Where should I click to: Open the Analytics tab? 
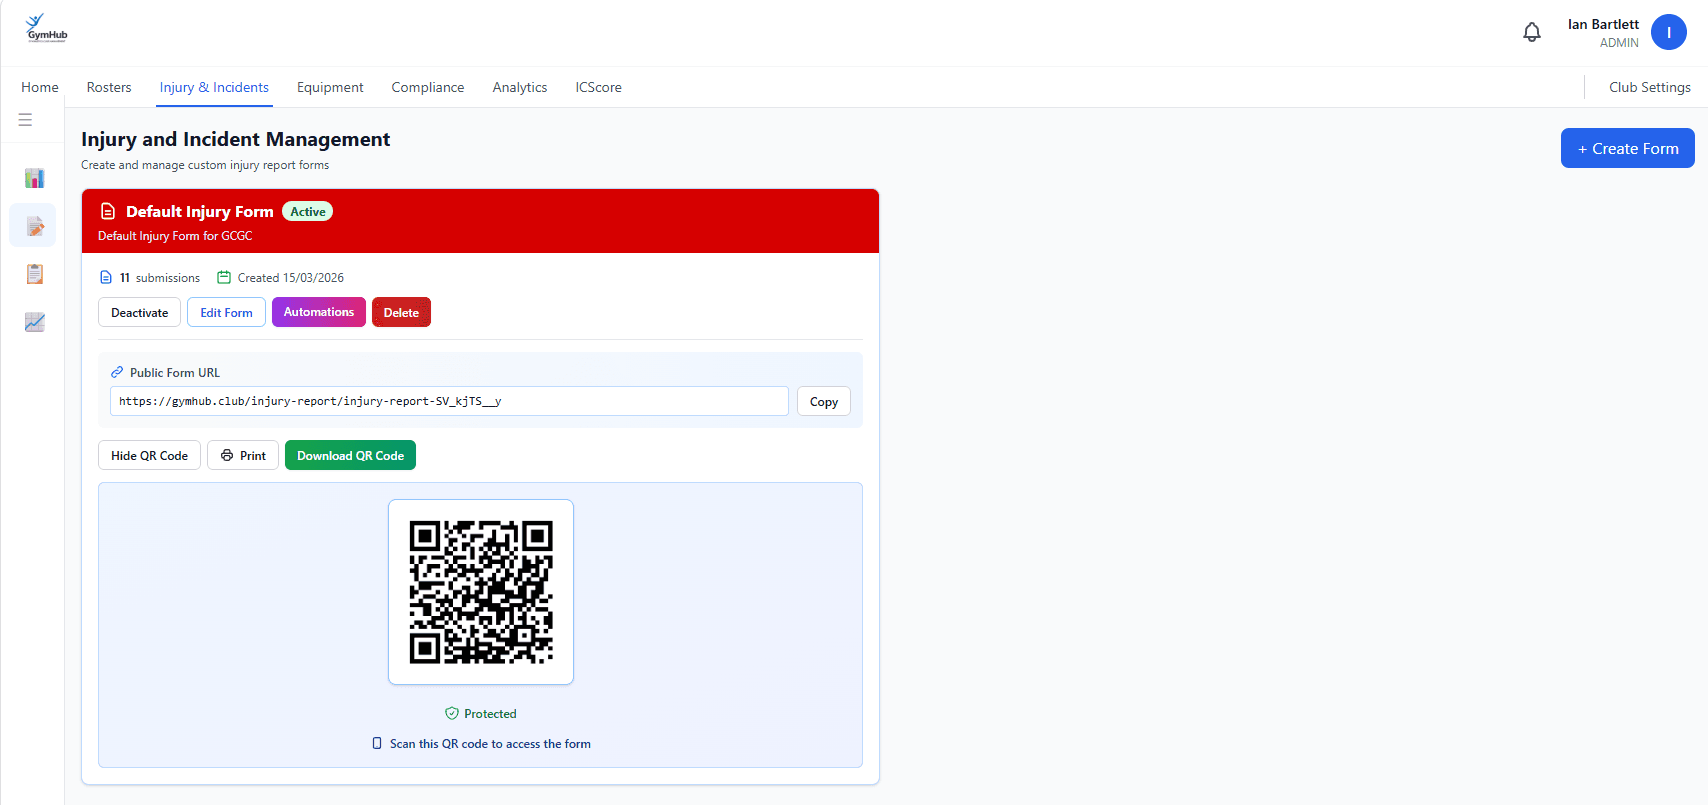520,88
